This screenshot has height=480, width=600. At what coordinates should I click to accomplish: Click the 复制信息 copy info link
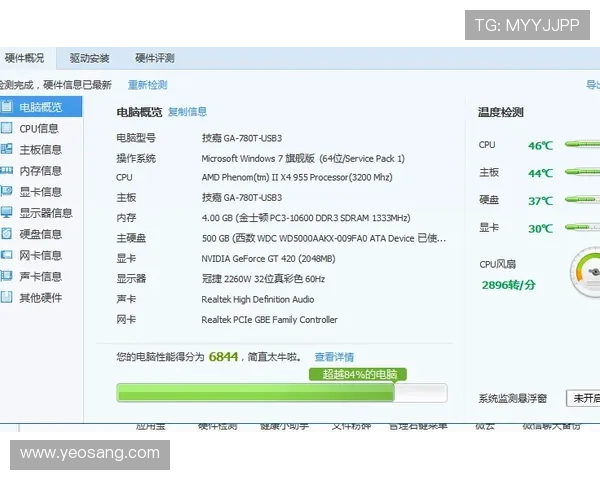[188, 112]
